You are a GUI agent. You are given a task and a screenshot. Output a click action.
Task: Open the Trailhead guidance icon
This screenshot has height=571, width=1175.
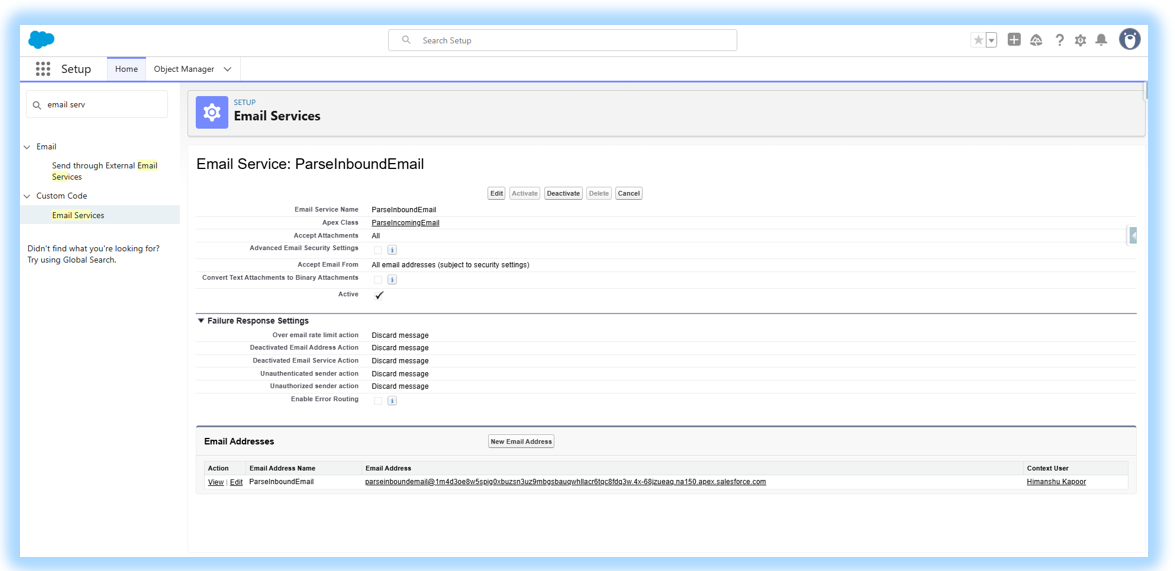pos(1036,40)
